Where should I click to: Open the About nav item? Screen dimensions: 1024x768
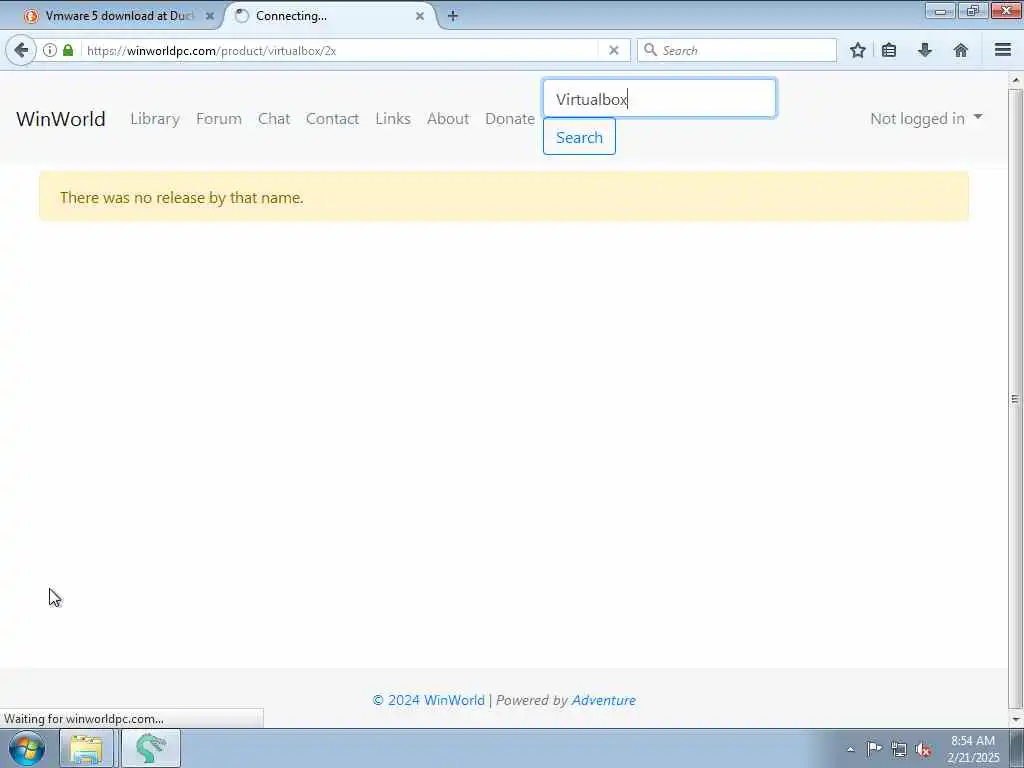[x=448, y=119]
